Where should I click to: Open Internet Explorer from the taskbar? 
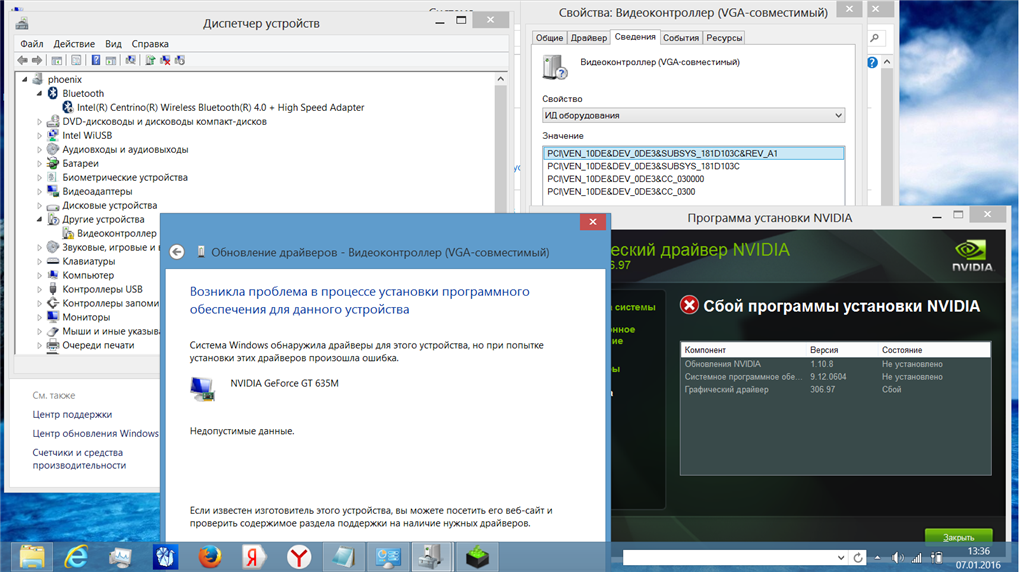coord(76,557)
